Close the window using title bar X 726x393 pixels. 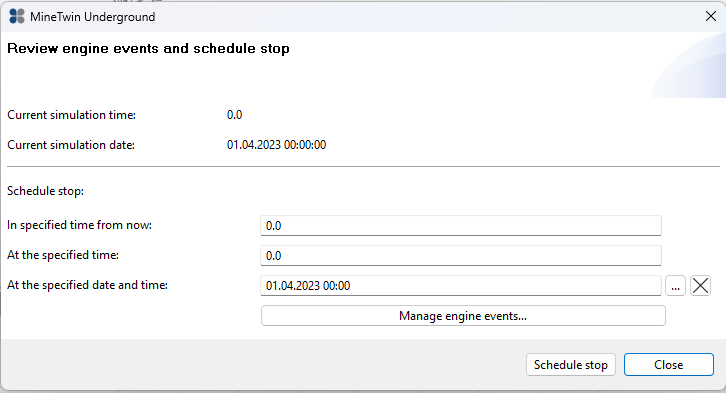tap(711, 17)
